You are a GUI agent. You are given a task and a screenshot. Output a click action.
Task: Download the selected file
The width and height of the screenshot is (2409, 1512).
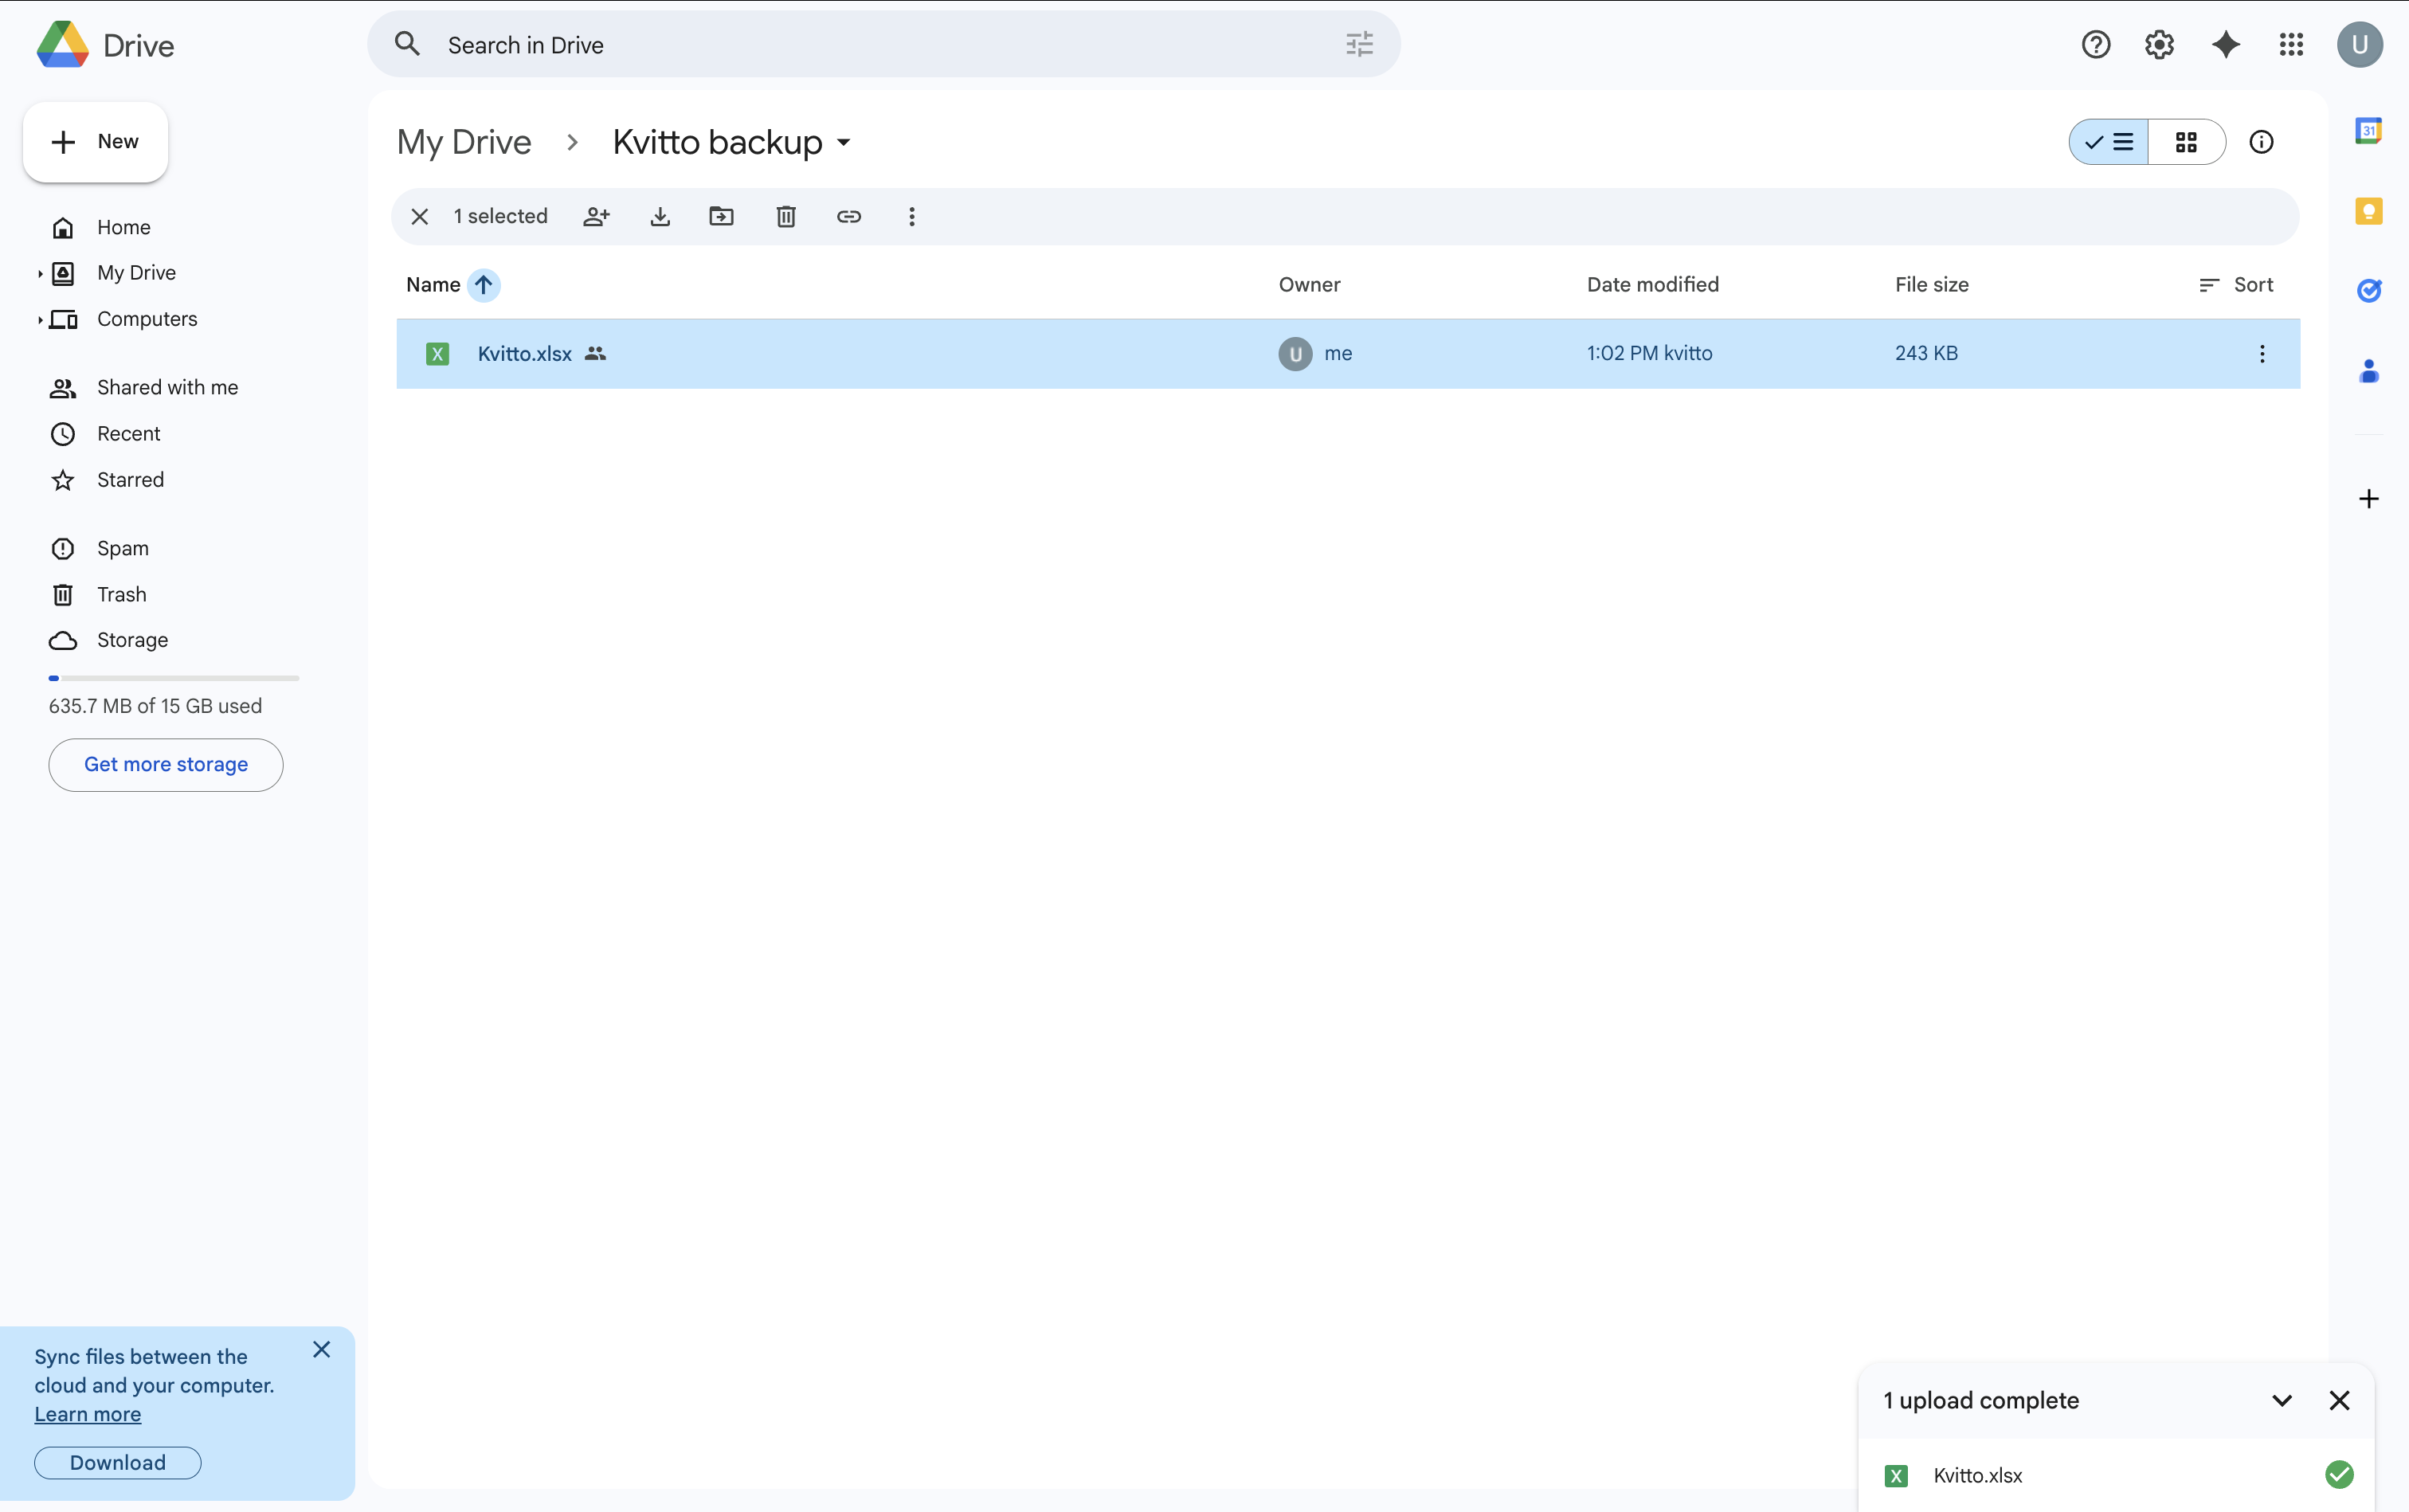click(x=660, y=216)
